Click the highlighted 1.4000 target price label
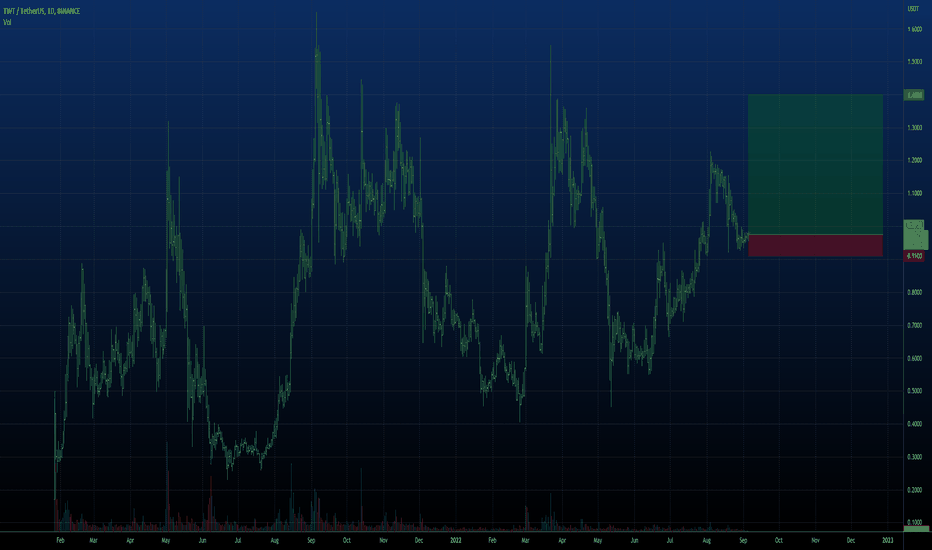 [x=914, y=95]
